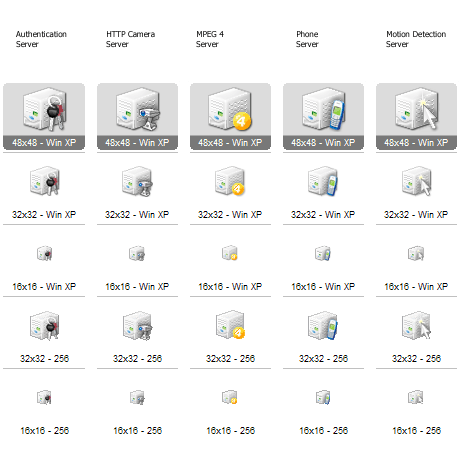Click the Motion Detection Server column heading
The image size is (460, 460).
click(416, 39)
